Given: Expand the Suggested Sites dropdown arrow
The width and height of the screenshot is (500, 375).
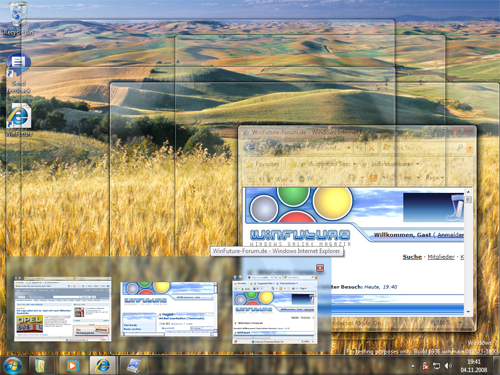Looking at the screenshot, I should point(355,164).
